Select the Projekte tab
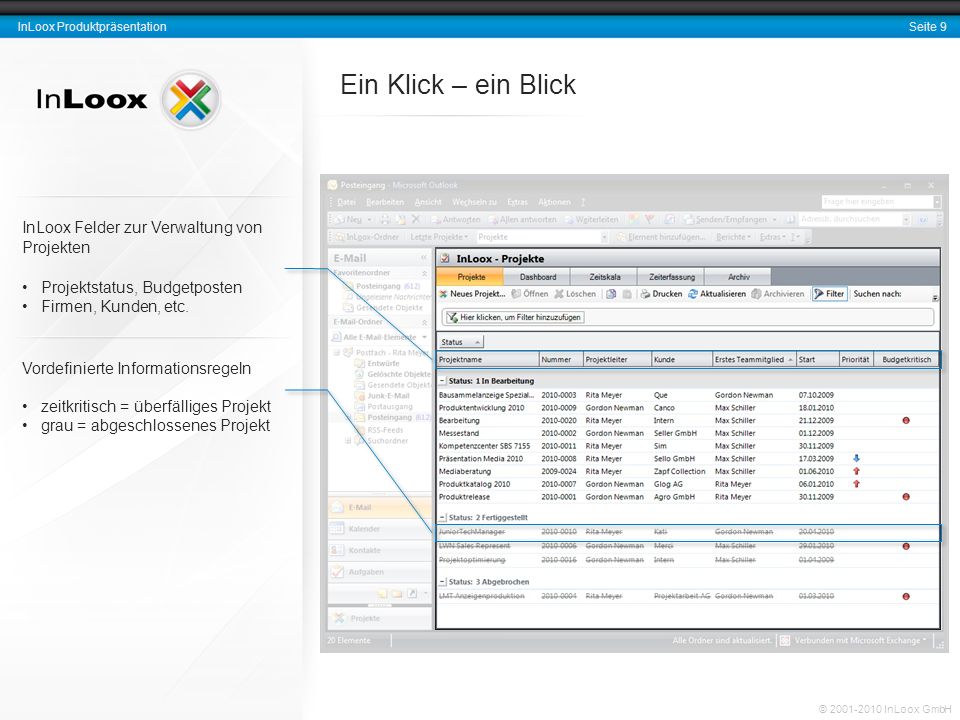Viewport: 960px width, 720px height. tap(471, 277)
